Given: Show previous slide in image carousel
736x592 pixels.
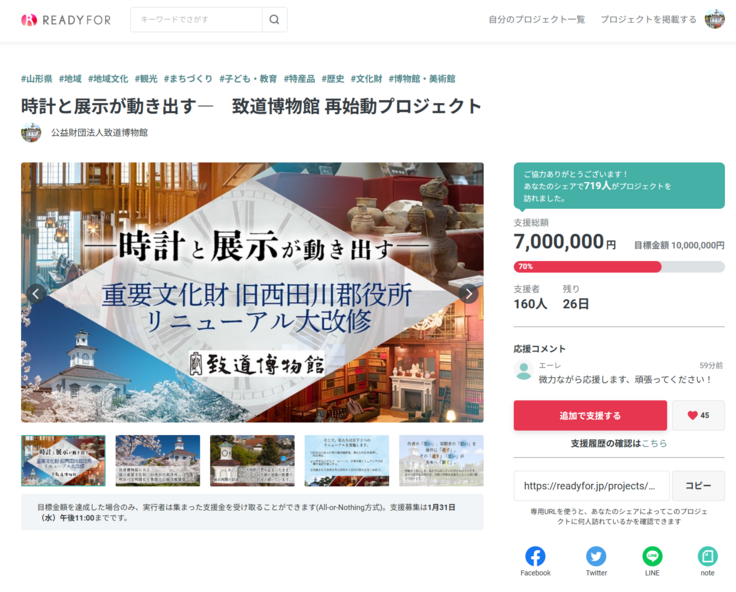Looking at the screenshot, I should coord(36,293).
